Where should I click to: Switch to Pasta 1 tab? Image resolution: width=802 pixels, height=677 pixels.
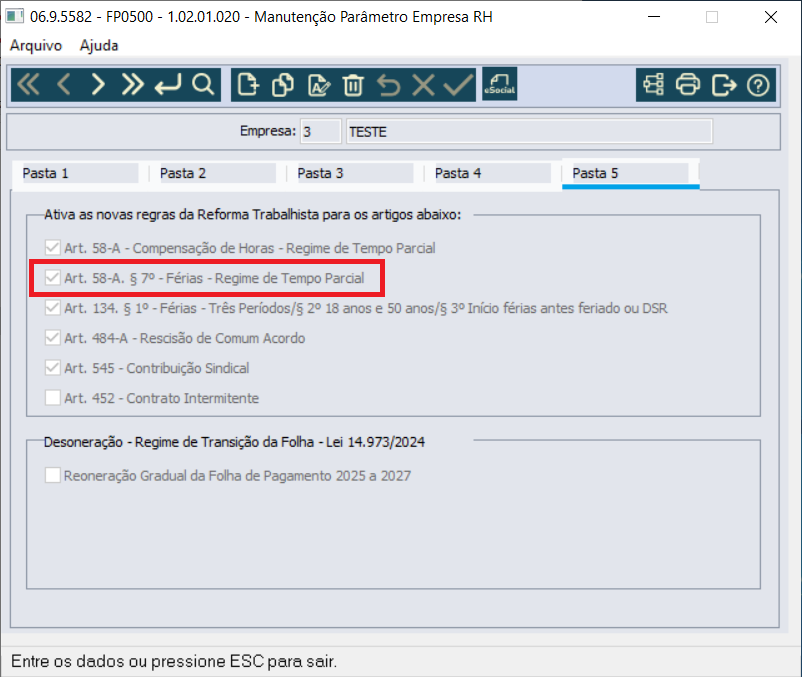(80, 173)
